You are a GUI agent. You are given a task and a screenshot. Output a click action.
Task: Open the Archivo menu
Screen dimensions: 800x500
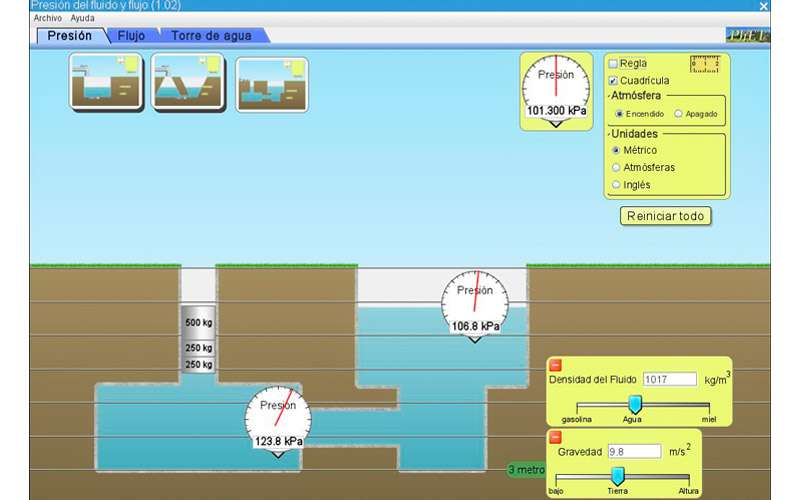(46, 18)
